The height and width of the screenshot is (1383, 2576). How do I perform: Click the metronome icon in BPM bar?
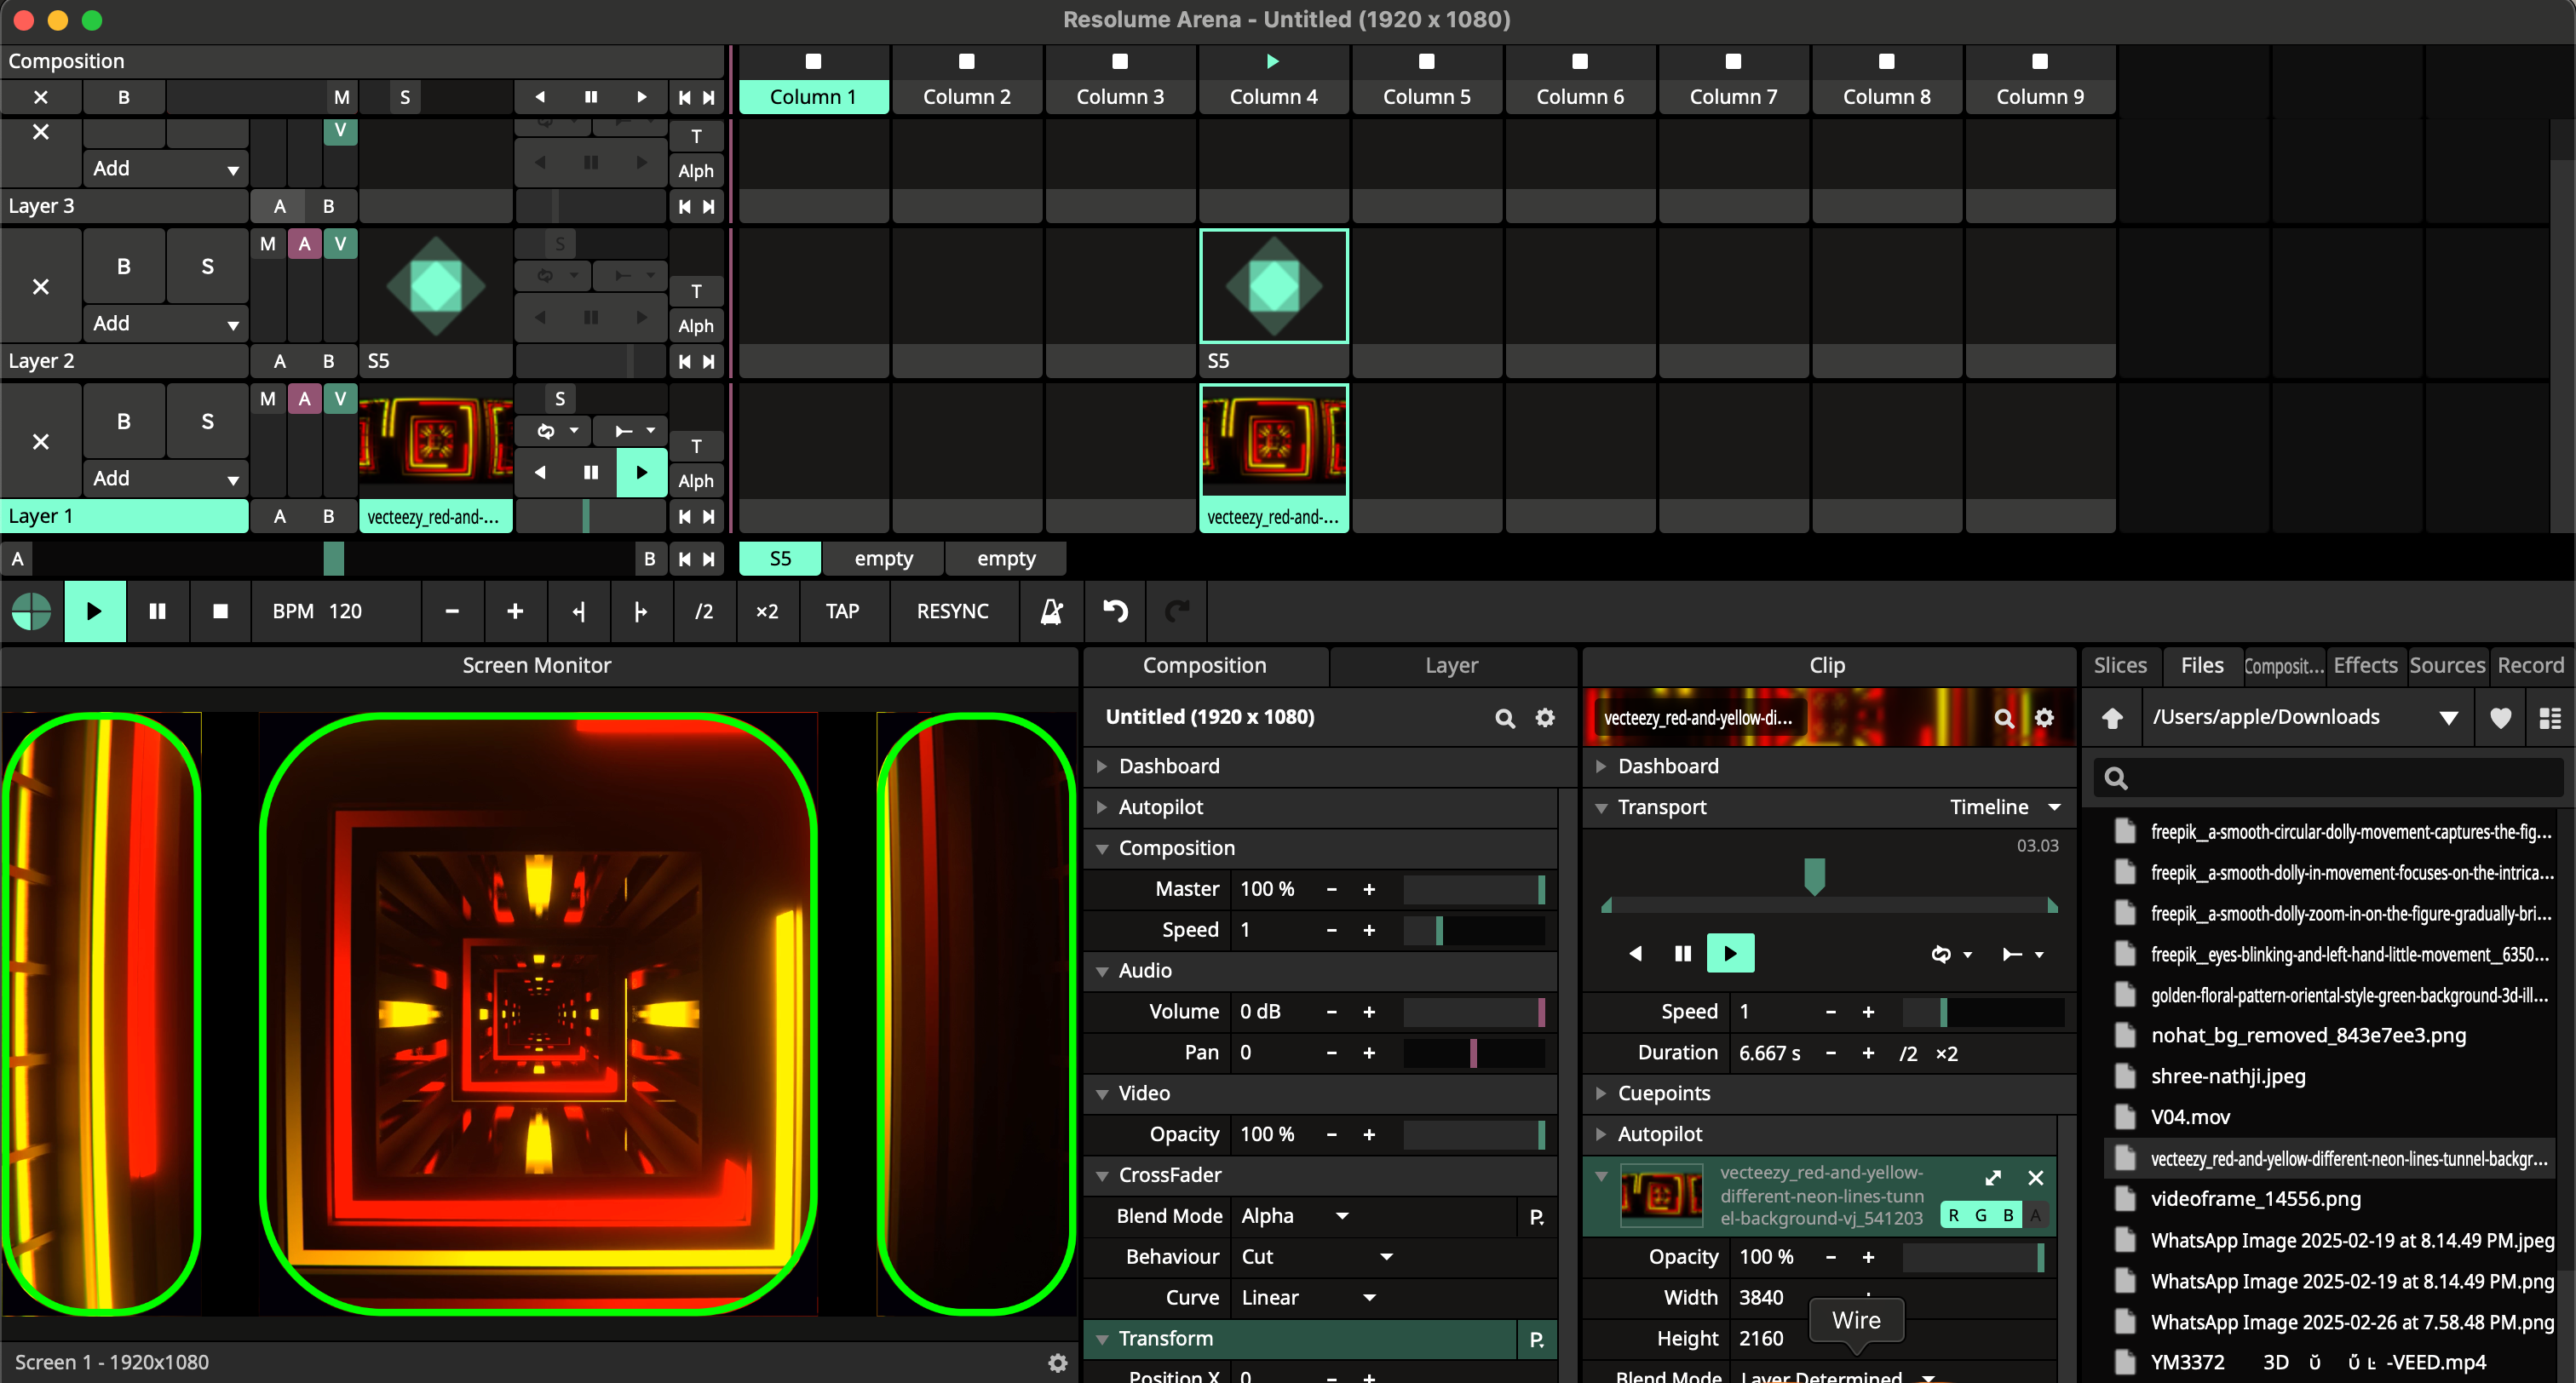coord(1051,611)
